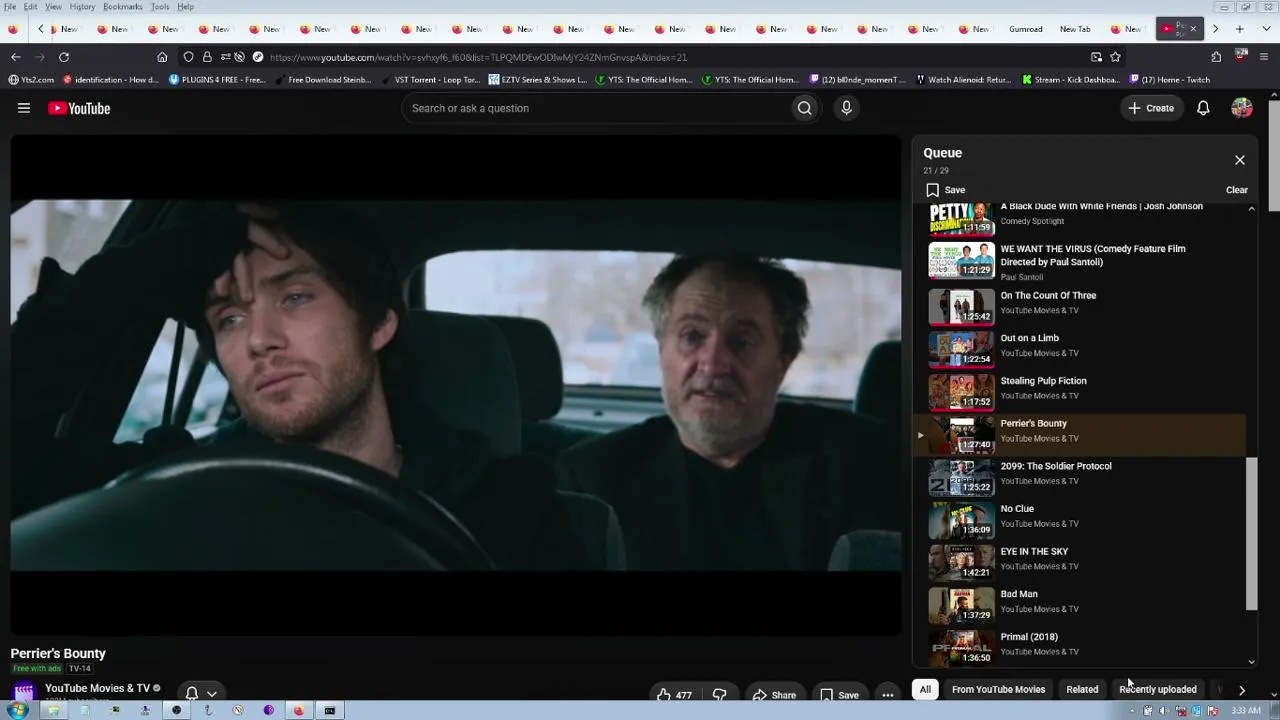Save the queue to a playlist

coord(945,190)
